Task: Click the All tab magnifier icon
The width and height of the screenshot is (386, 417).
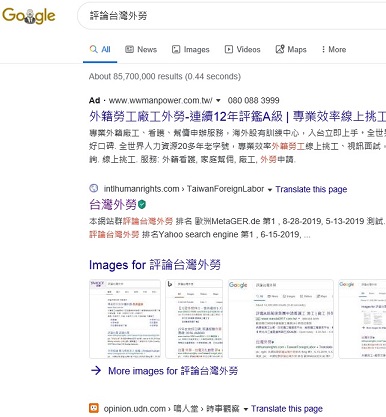Action: (94, 49)
